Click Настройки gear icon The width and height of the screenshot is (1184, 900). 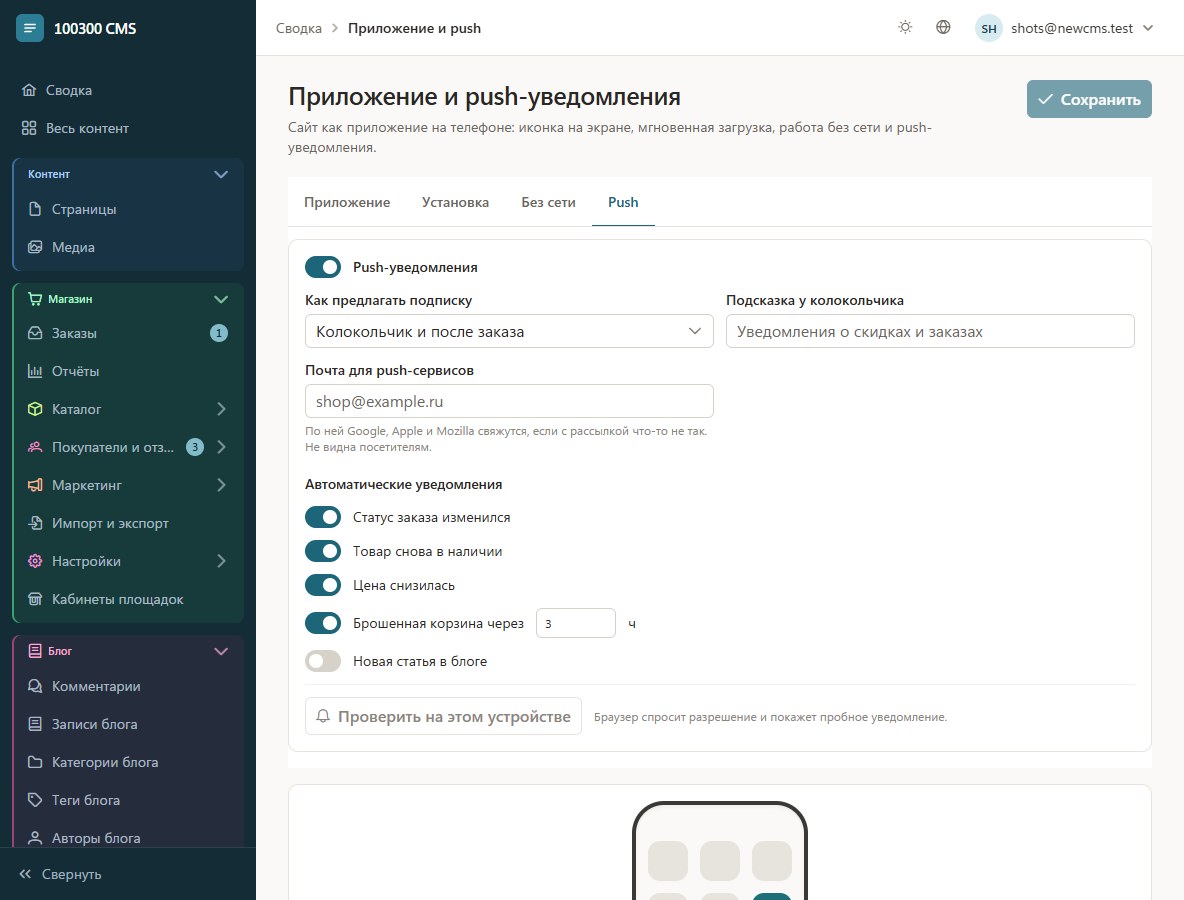point(35,561)
